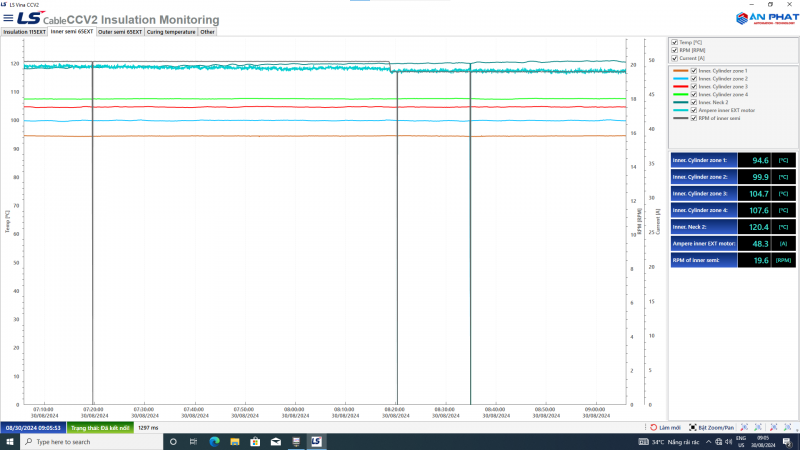Viewport: 800px width, 450px height.
Task: Click the Làm mới refresh icon
Action: click(x=653, y=428)
